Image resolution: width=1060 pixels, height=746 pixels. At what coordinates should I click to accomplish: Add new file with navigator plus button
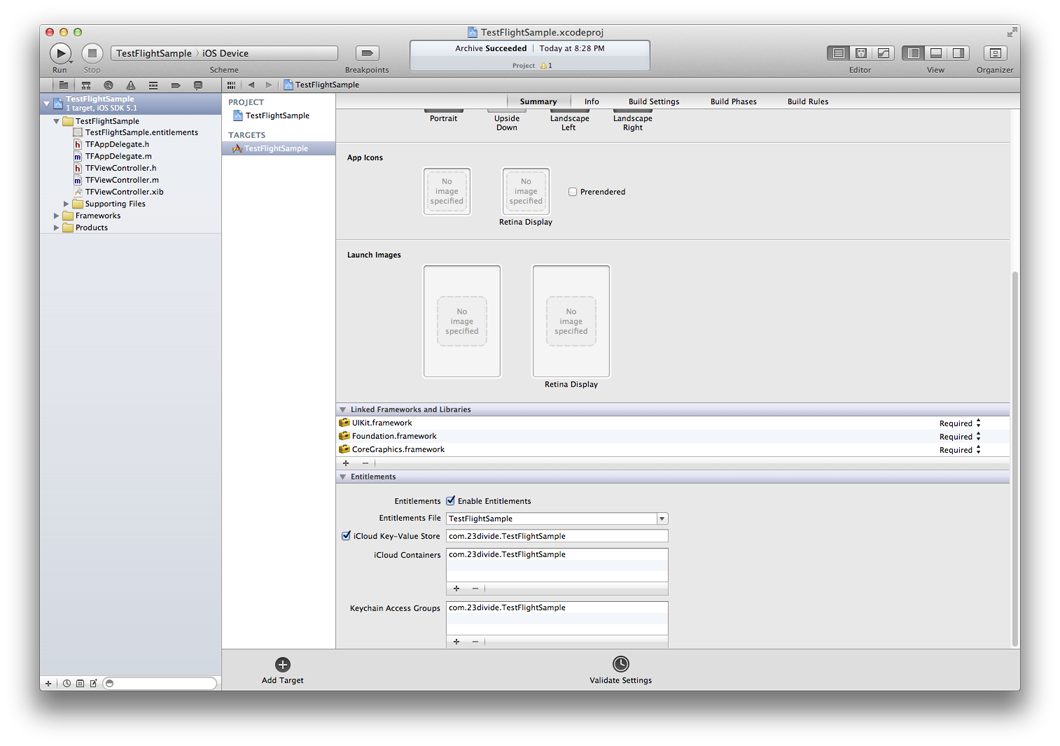pyautogui.click(x=48, y=683)
